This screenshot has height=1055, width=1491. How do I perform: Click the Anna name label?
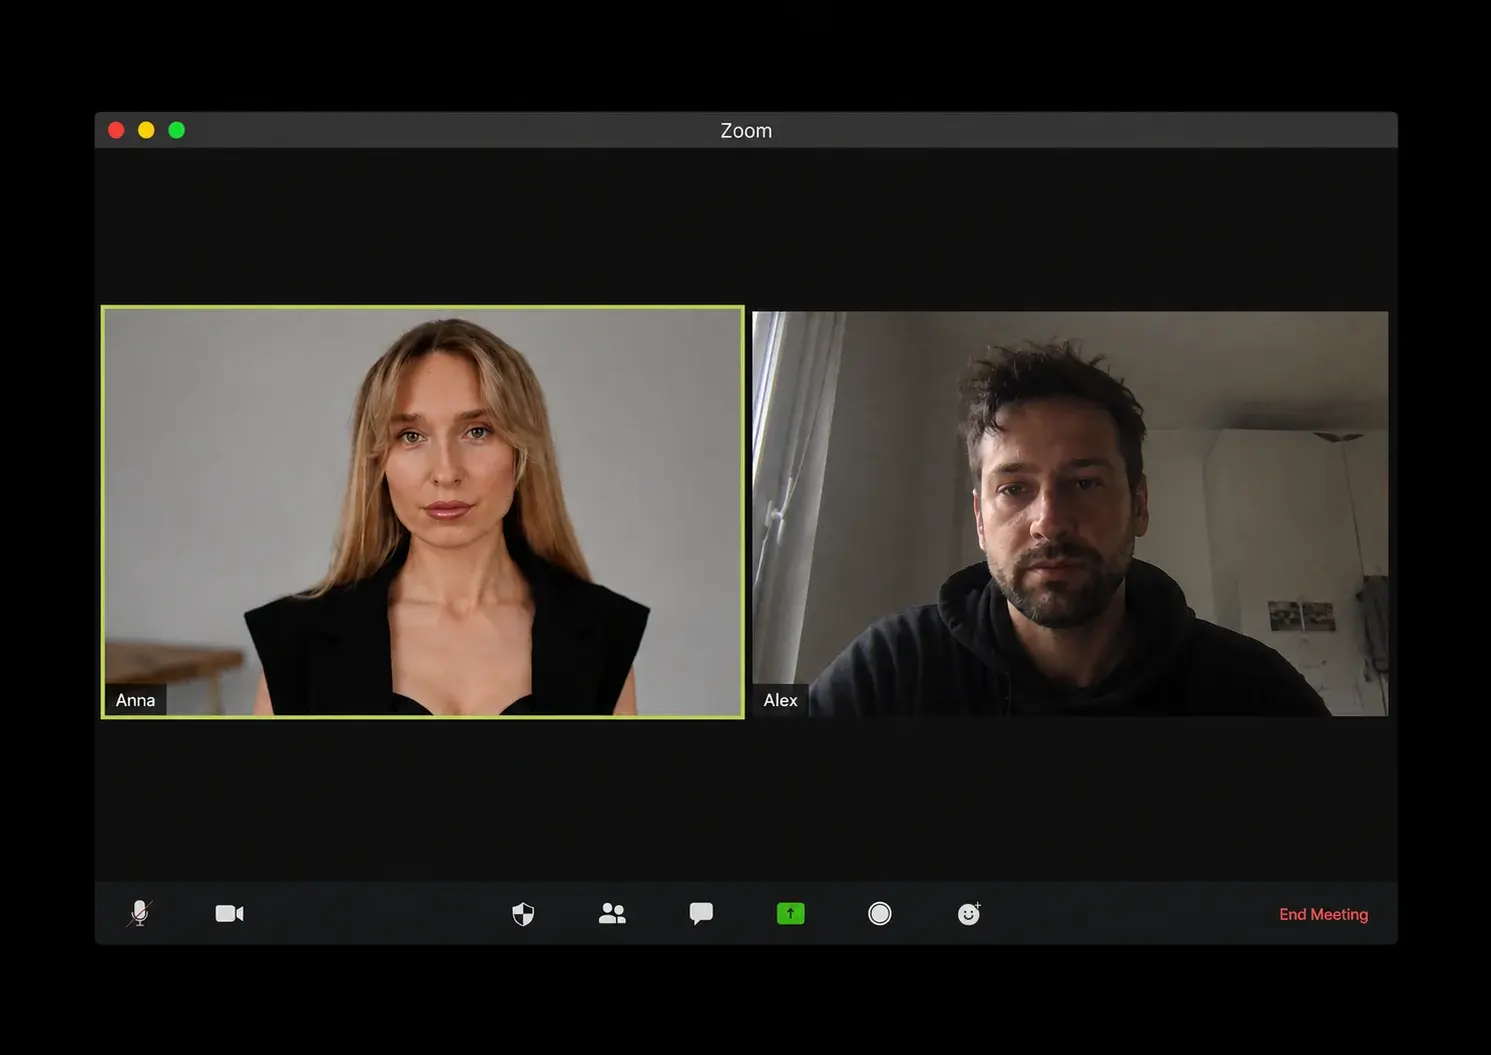tap(136, 700)
